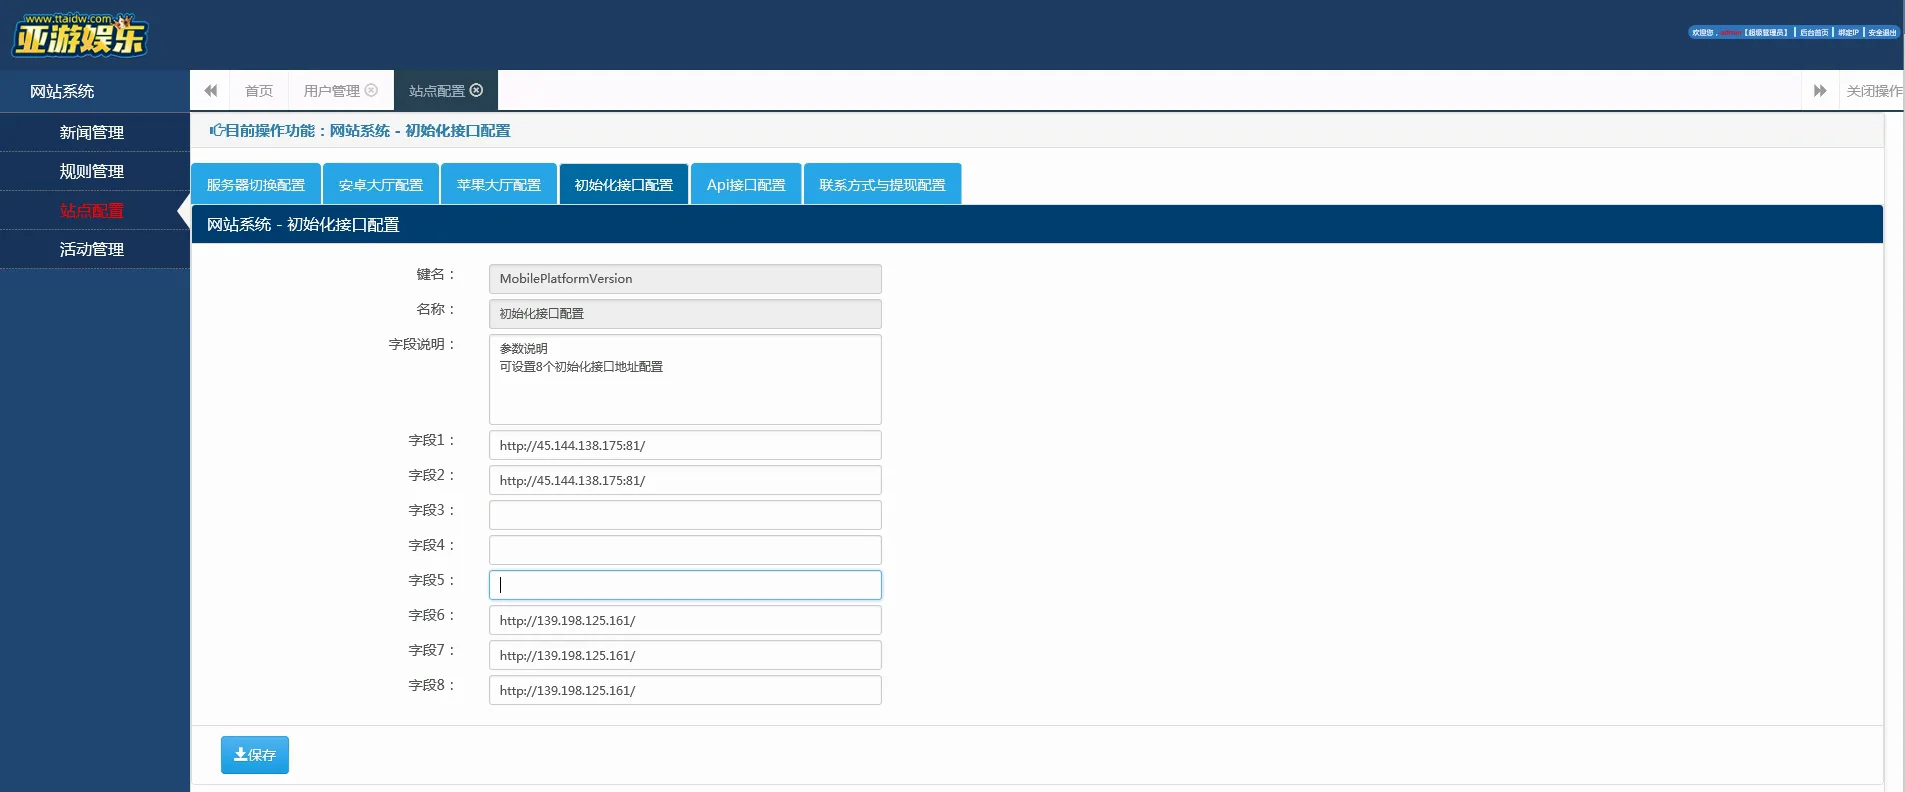
Task: Switch to 联系方式与提现配置 tab
Action: tap(882, 184)
